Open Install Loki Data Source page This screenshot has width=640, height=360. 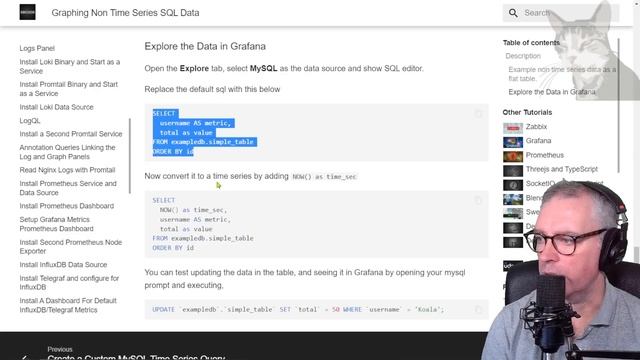click(56, 107)
